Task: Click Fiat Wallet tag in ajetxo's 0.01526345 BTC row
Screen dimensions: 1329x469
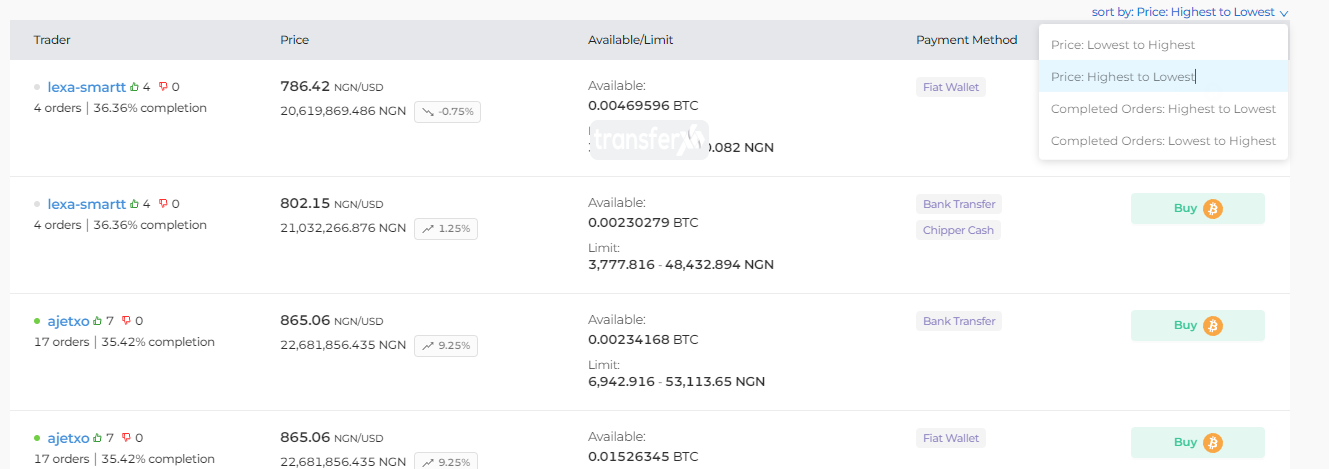Action: (951, 438)
